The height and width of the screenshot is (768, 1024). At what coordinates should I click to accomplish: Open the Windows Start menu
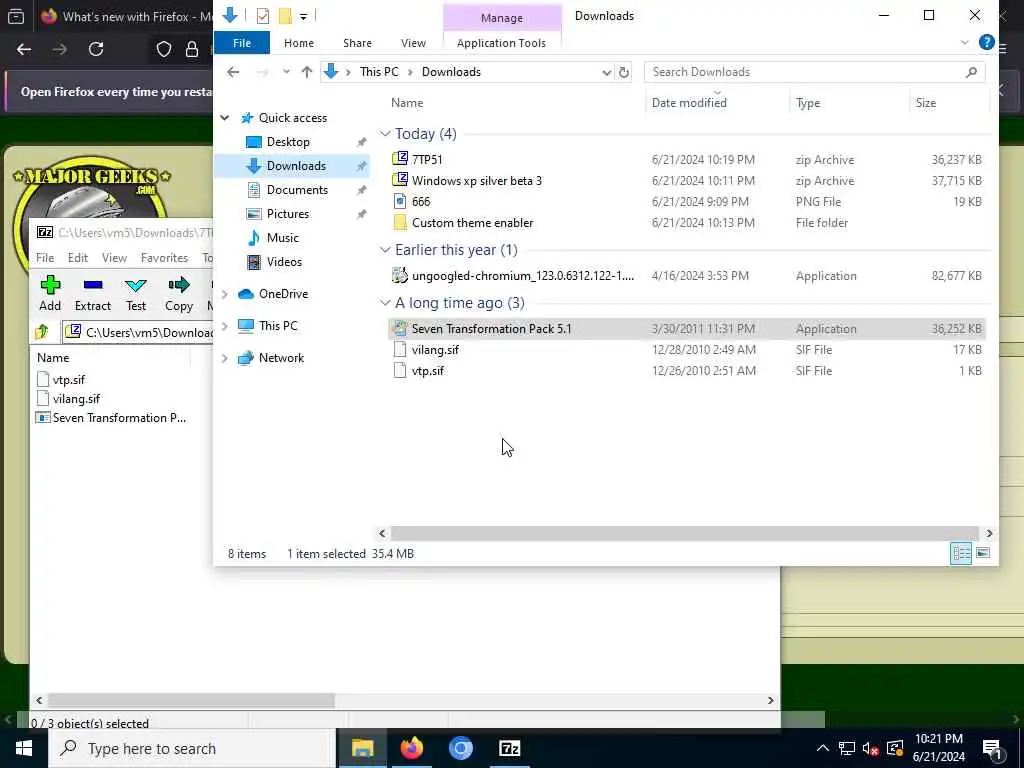24,748
